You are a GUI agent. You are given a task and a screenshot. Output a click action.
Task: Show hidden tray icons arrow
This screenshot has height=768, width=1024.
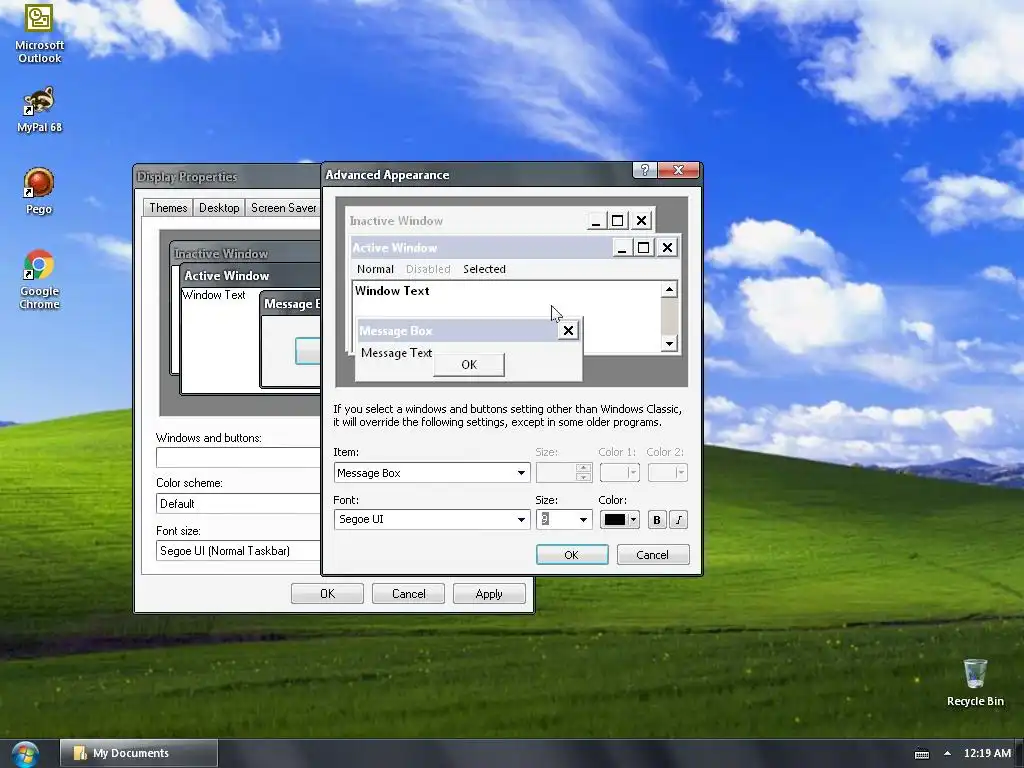pyautogui.click(x=947, y=753)
